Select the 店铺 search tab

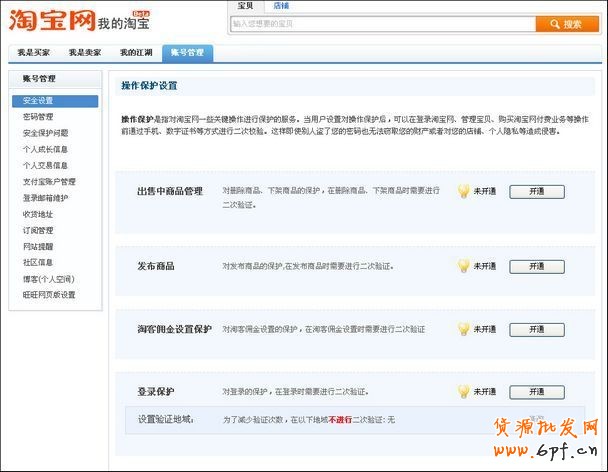pos(282,6)
